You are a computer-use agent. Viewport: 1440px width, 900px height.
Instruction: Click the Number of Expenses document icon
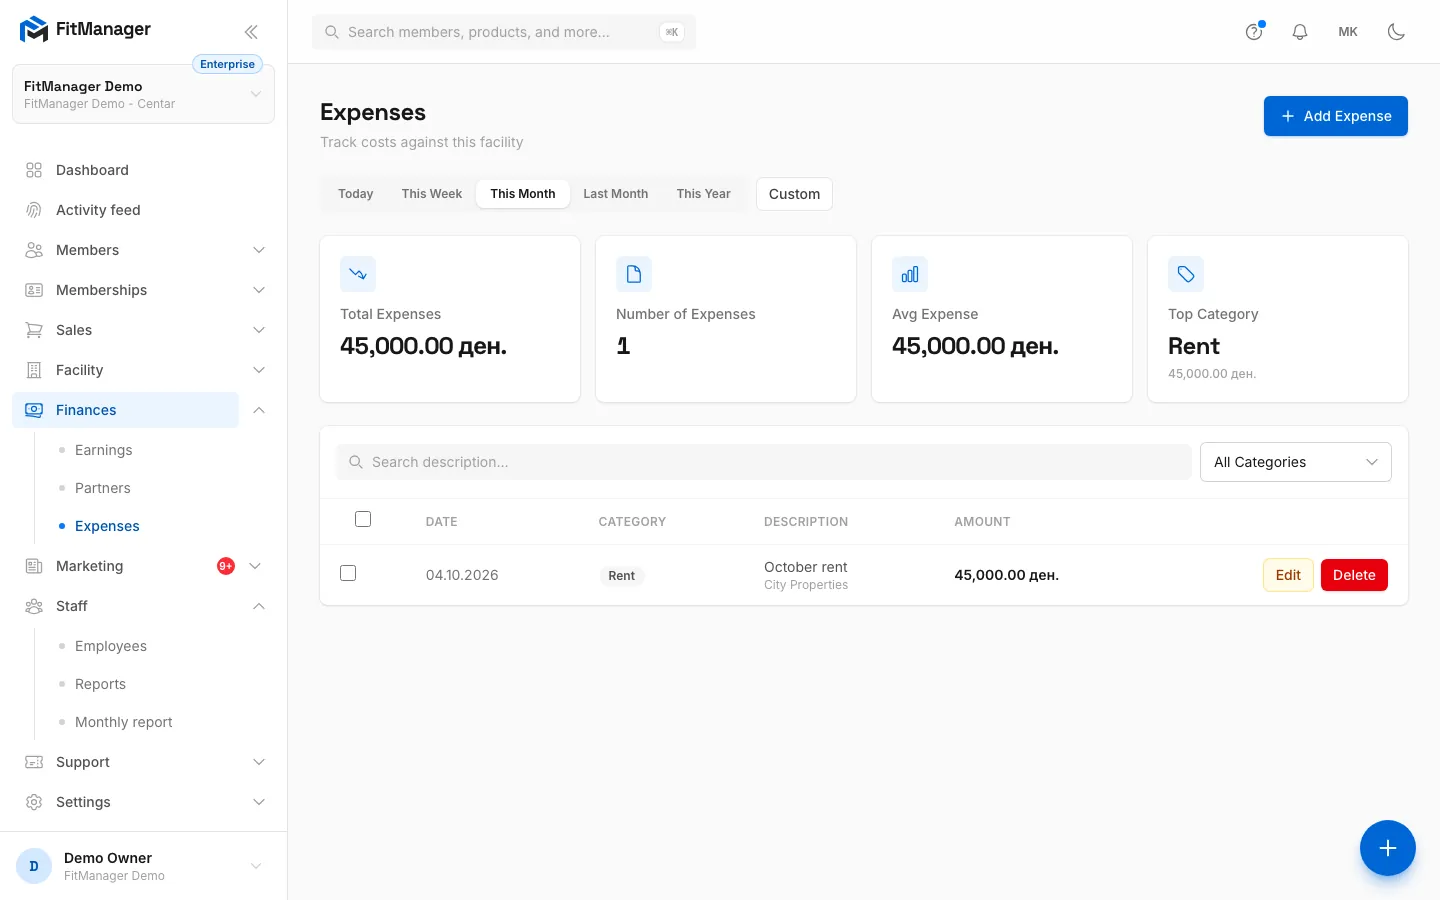point(634,274)
